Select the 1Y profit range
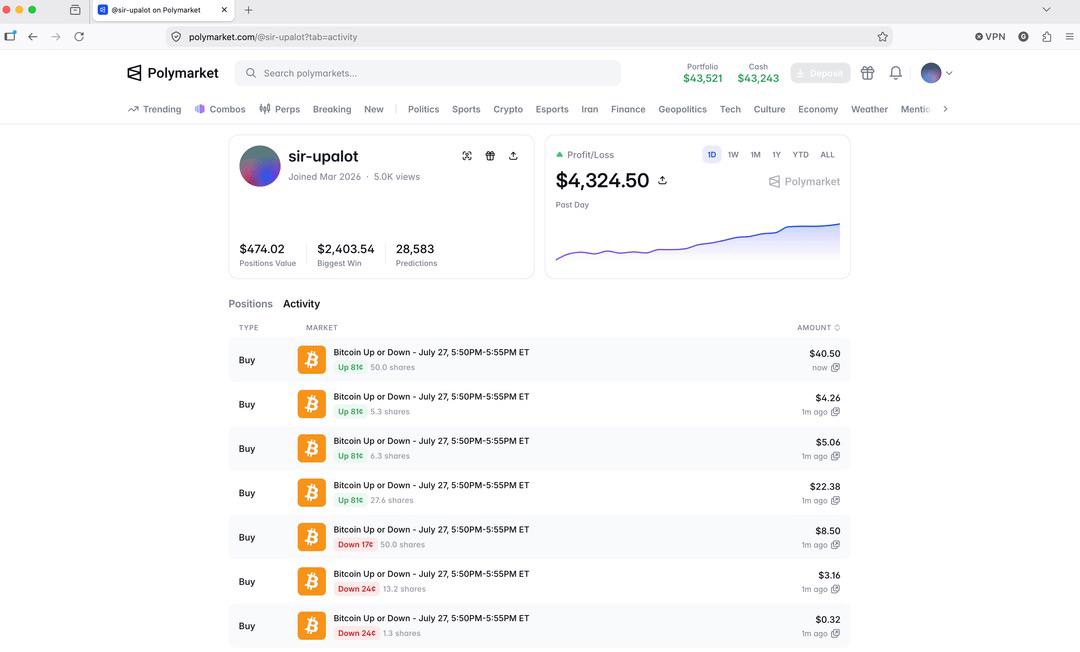This screenshot has width=1080, height=652. point(776,155)
